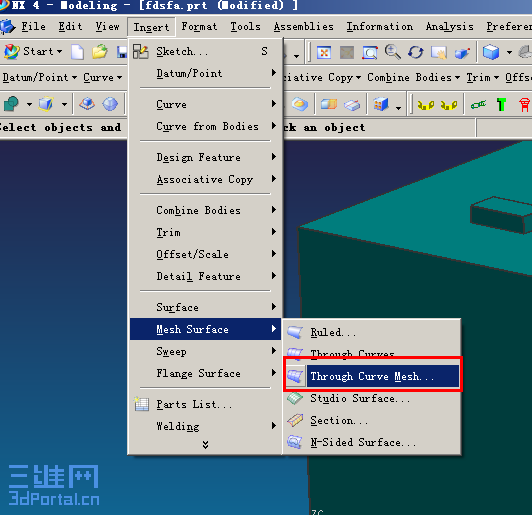Viewport: 532px width, 515px height.
Task: Expand the Curve submenu entry
Action: (205, 104)
